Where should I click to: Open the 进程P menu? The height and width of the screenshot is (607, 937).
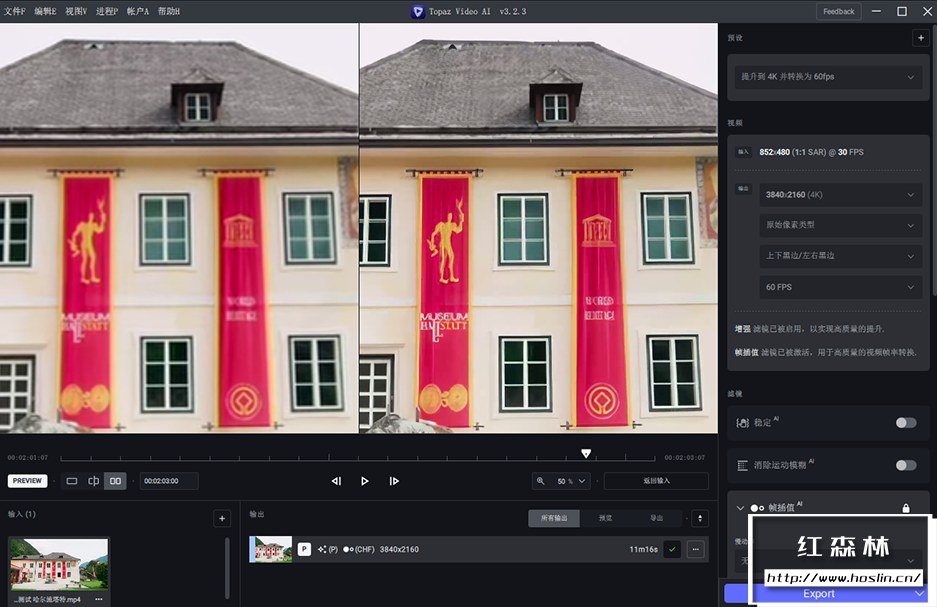[107, 11]
